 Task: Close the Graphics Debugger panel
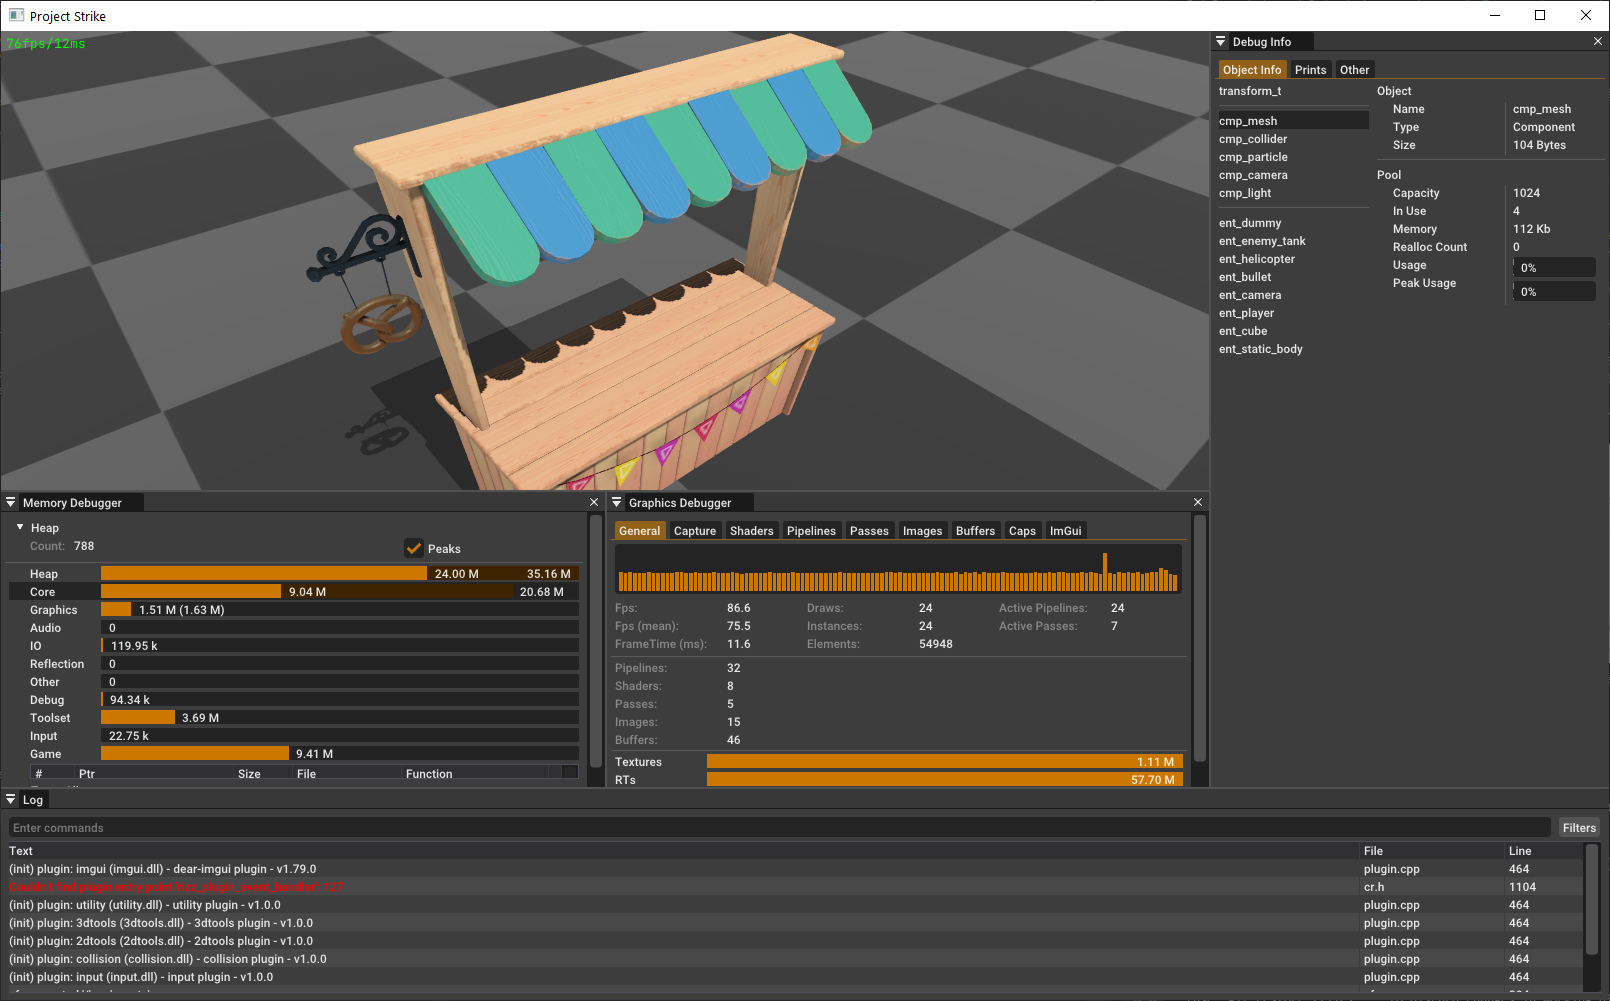(1198, 502)
